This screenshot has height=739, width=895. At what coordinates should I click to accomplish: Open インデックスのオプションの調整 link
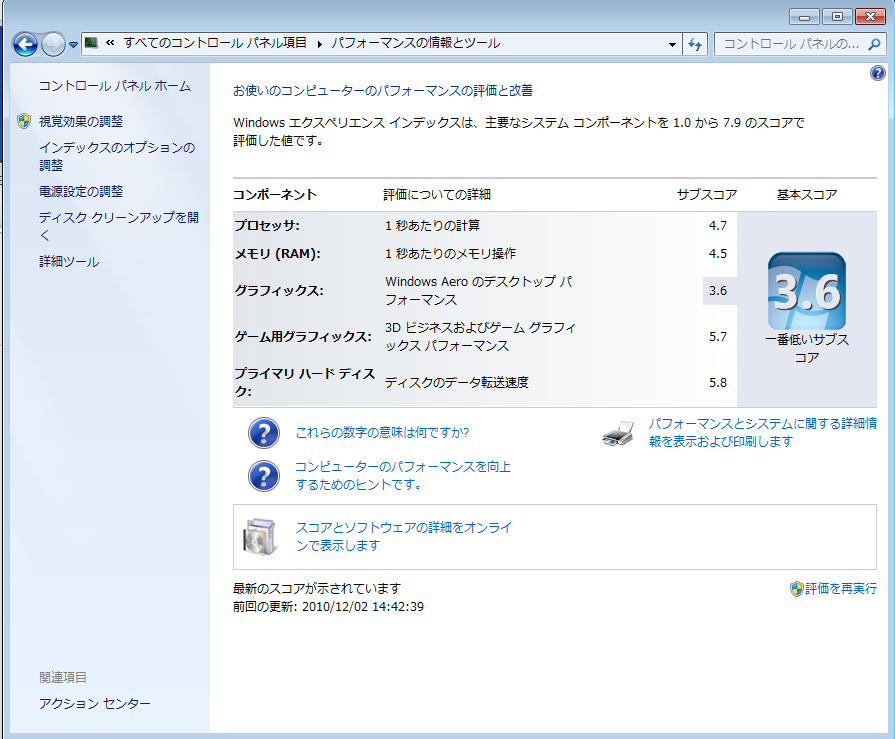117,156
